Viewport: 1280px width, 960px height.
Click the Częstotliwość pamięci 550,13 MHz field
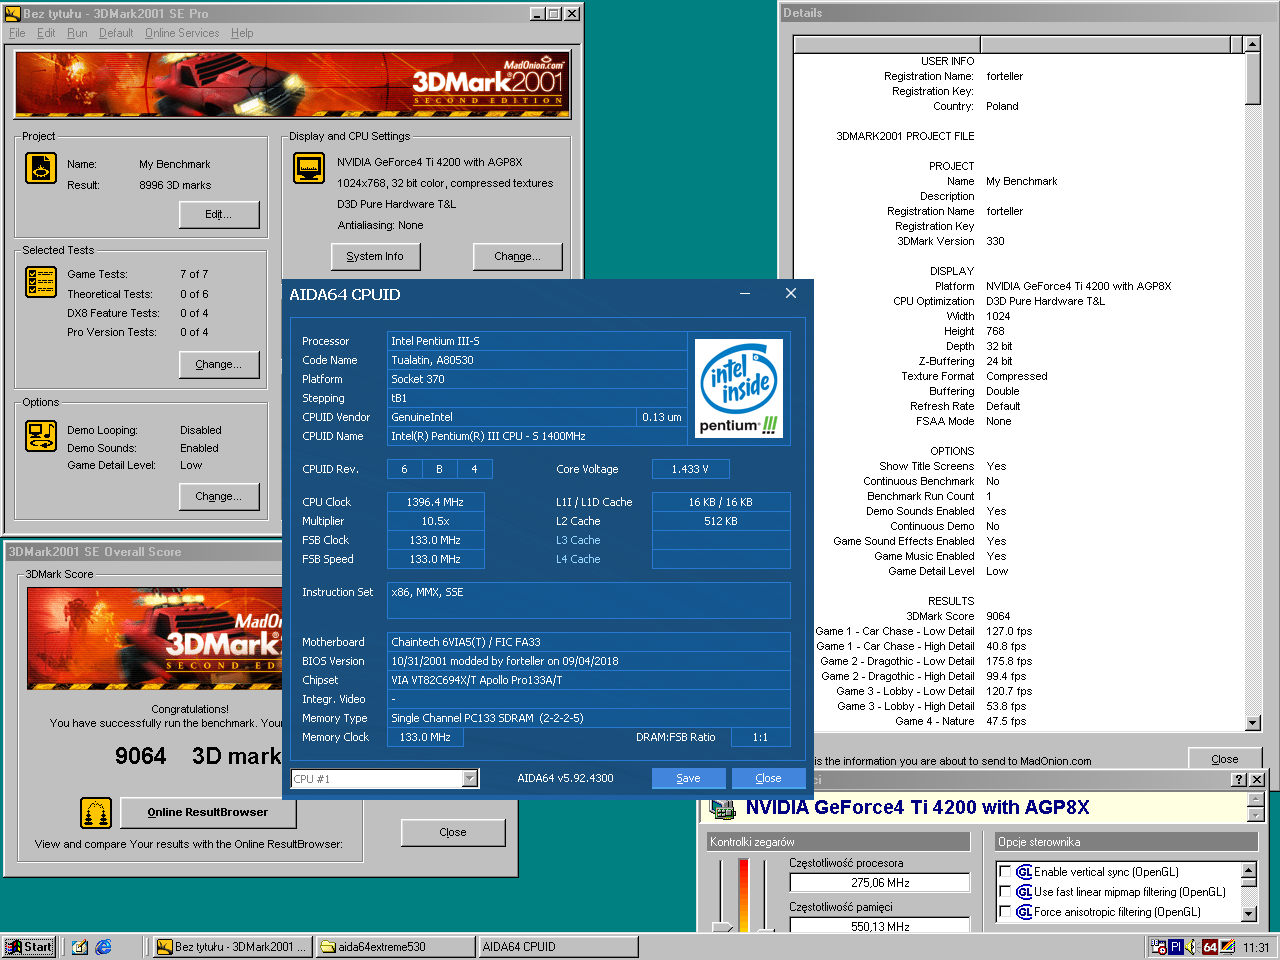[880, 926]
